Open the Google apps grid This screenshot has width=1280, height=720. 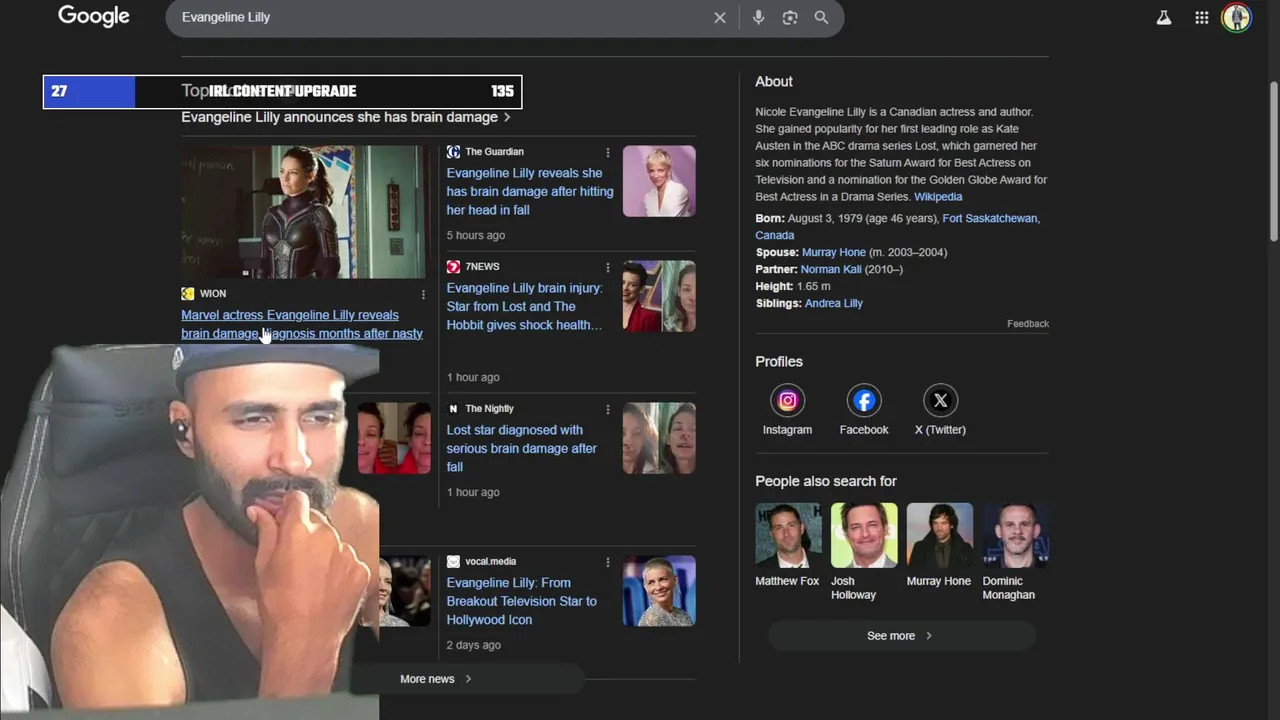click(1202, 17)
